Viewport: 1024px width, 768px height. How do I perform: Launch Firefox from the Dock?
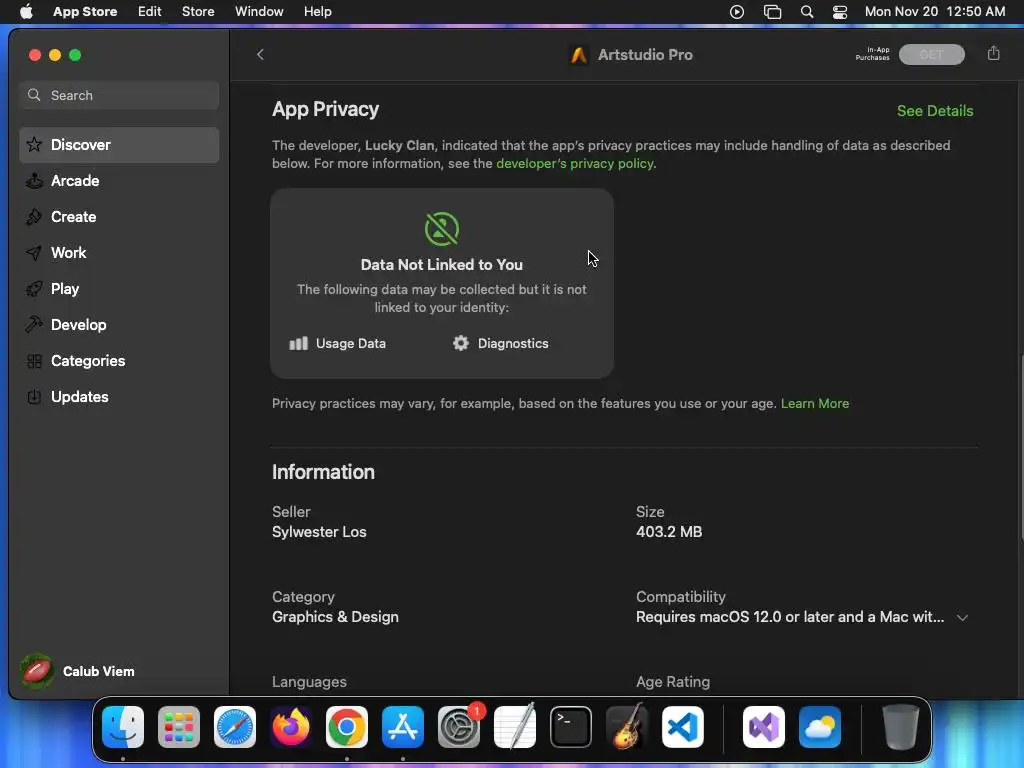[x=291, y=727]
